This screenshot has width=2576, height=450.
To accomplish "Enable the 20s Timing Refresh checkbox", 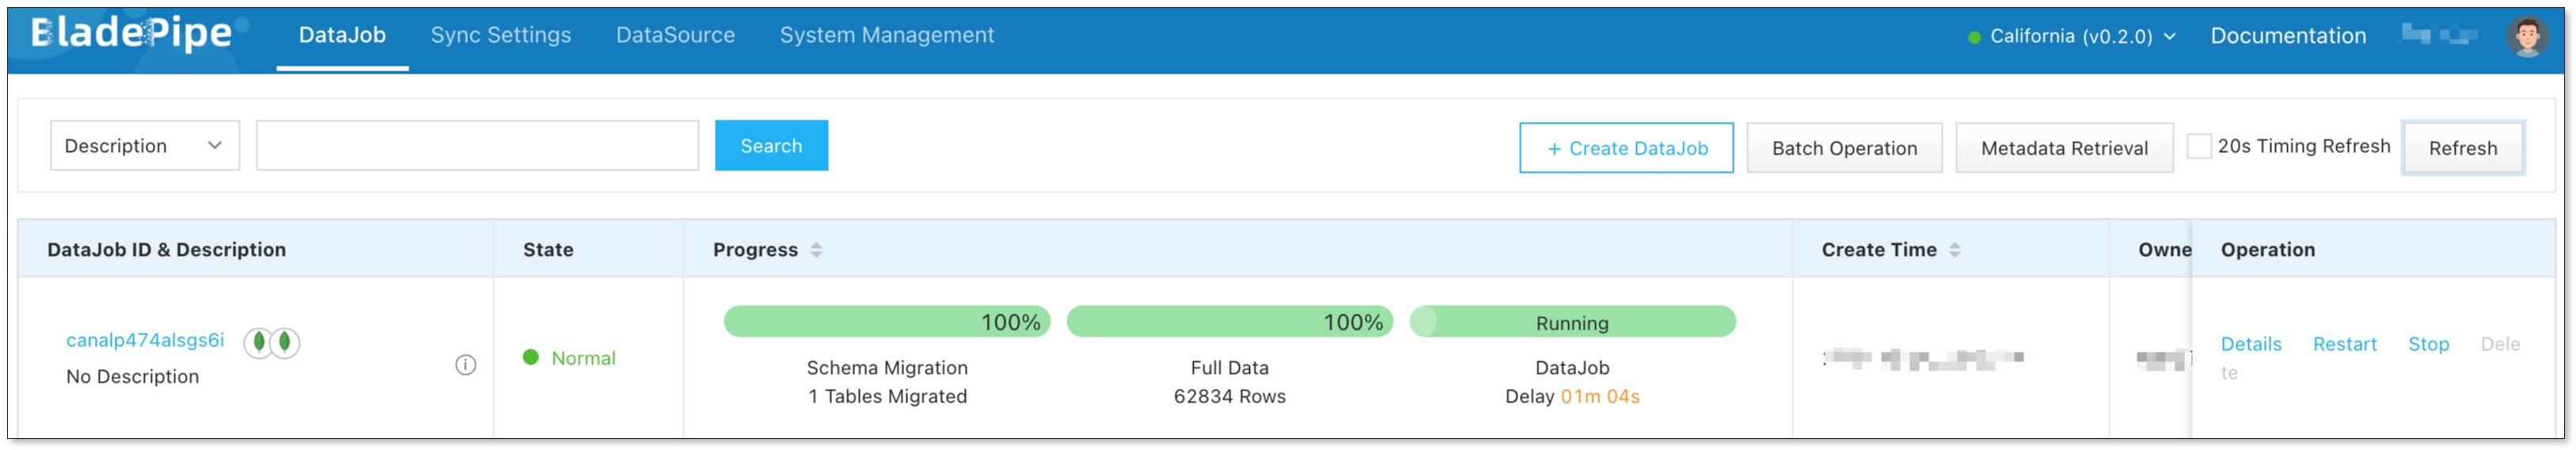I will (x=2198, y=146).
